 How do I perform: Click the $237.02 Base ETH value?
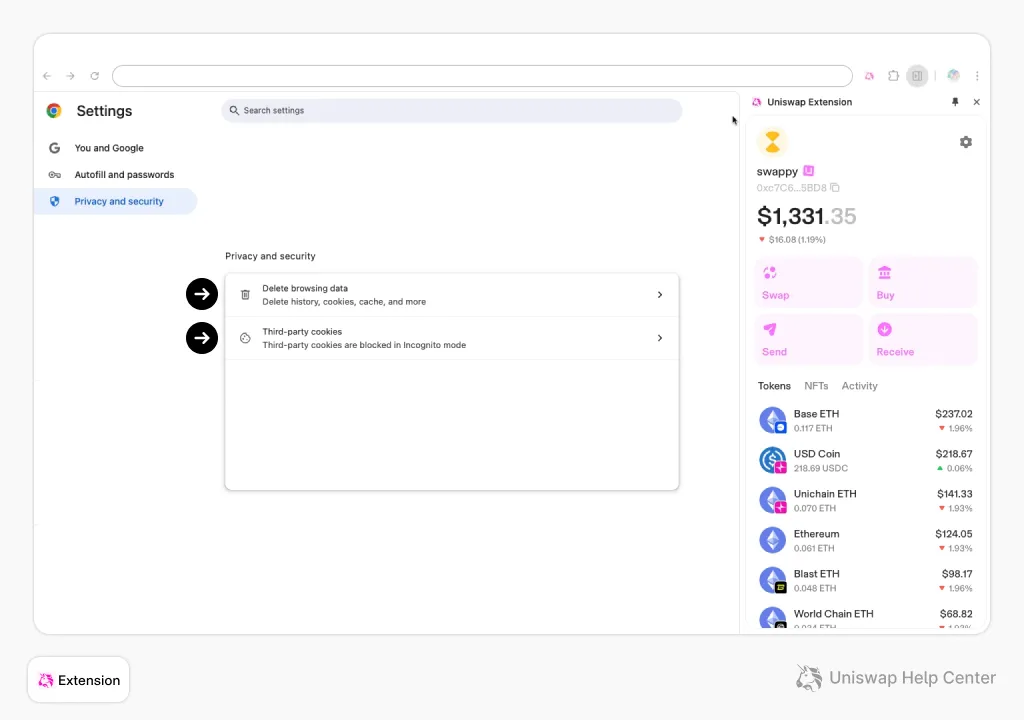tap(953, 414)
